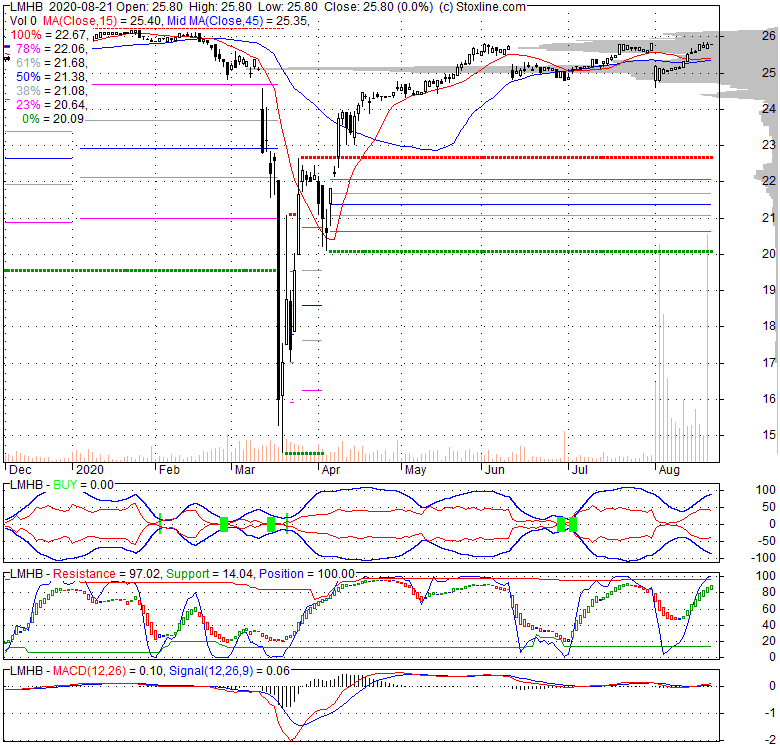This screenshot has width=780, height=745.
Task: Click the LMHB - BUY = 0.00 panel title
Action: coord(62,485)
